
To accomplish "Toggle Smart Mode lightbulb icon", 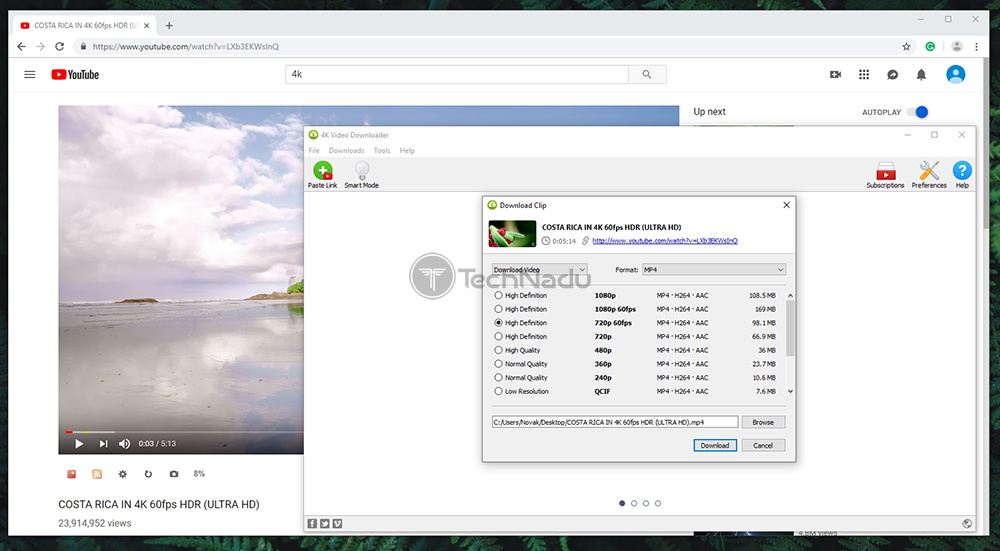I will point(362,171).
